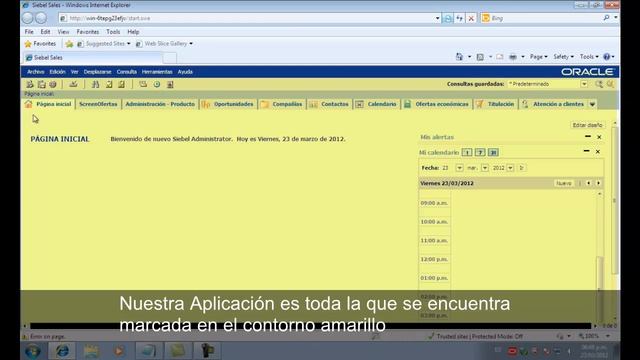
Task: Open the year dropdown in Fecha
Action: click(x=510, y=168)
